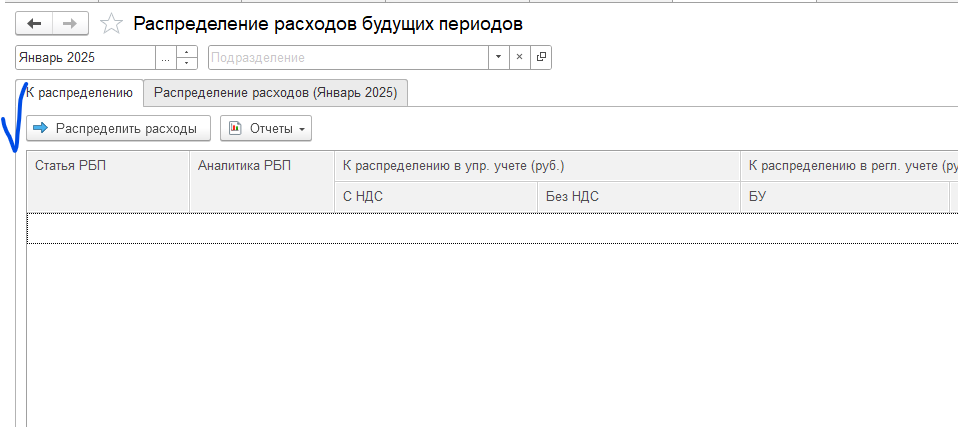Clear the Подразделение field with the X button
Image resolution: width=958 pixels, height=427 pixels.
519,58
